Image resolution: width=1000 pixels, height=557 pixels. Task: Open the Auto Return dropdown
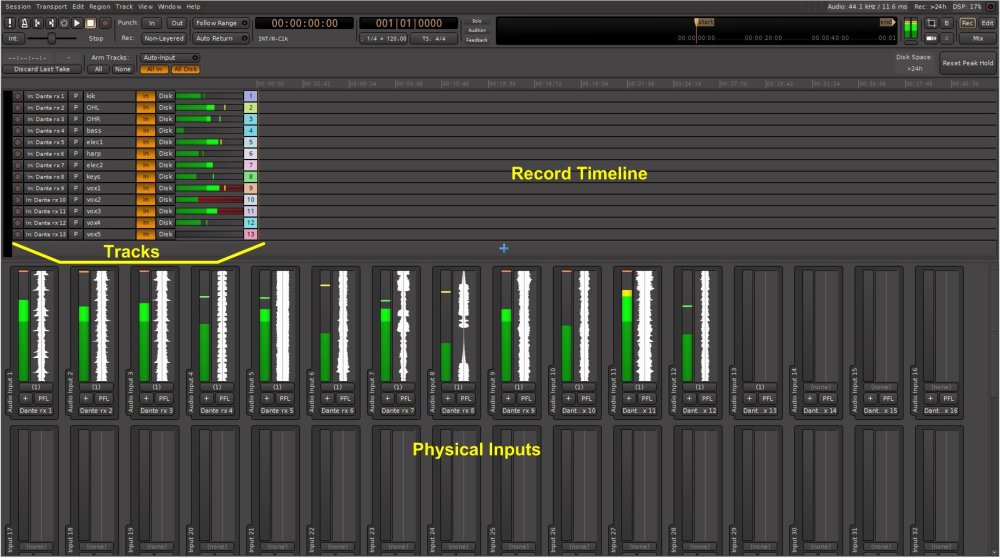(216, 38)
